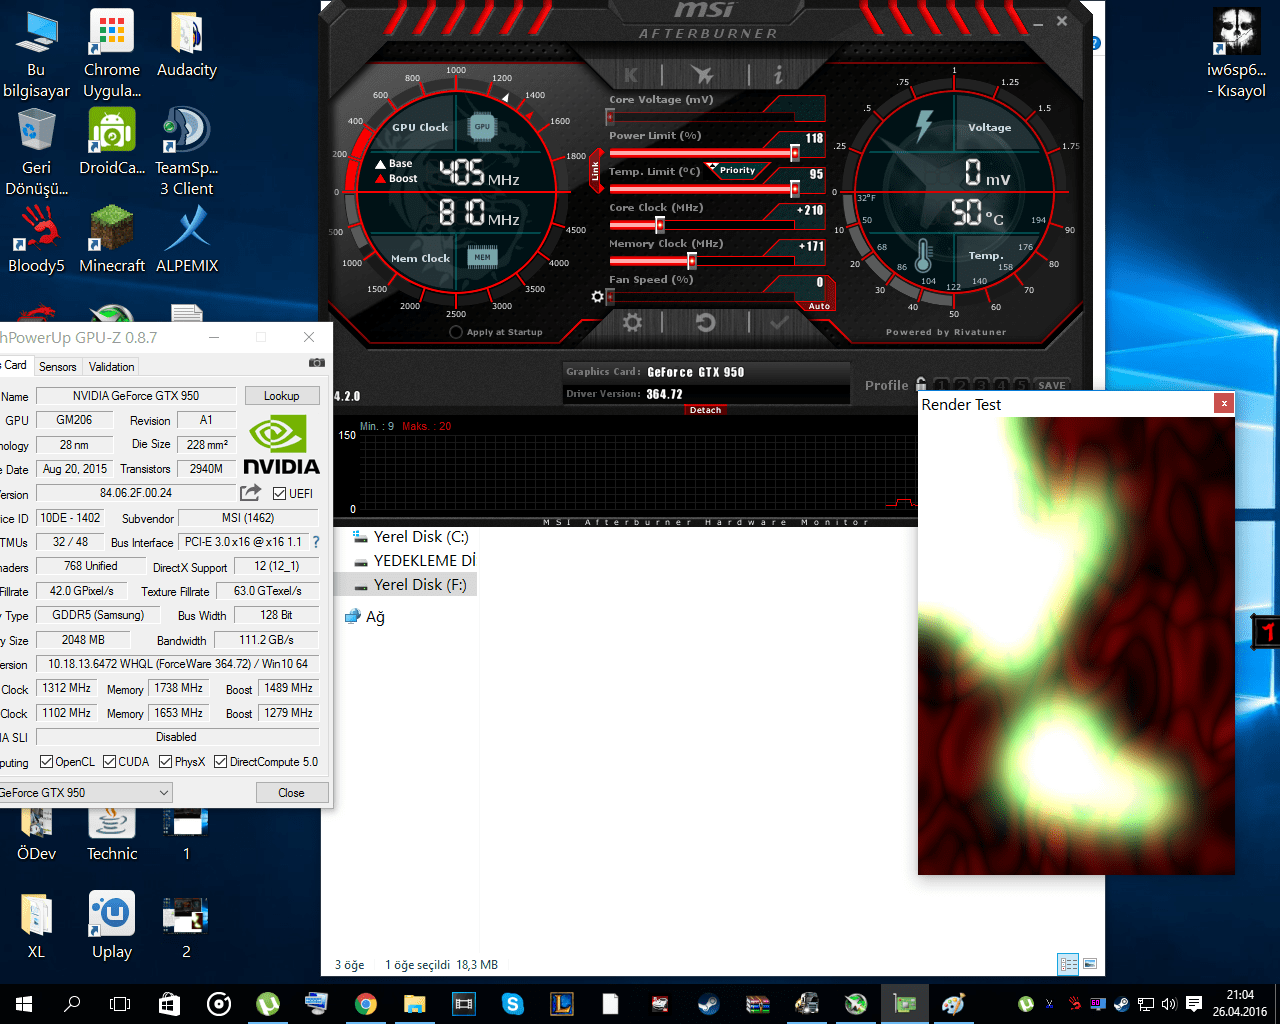Close the Render Test window
Screen dimensions: 1280x1024
1224,403
